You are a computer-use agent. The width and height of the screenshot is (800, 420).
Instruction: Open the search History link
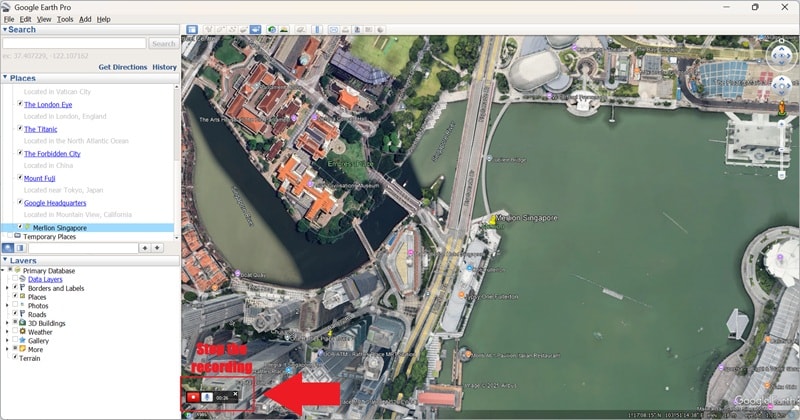(x=164, y=67)
